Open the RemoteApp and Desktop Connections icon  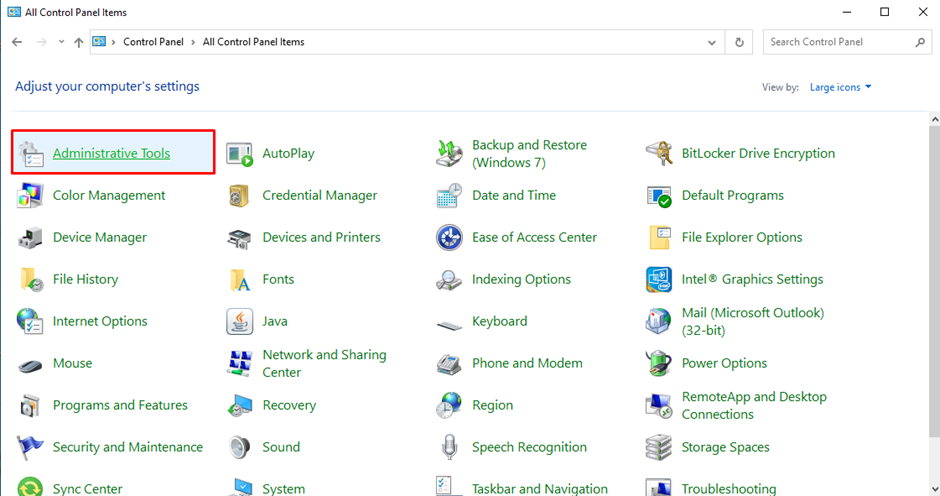tap(659, 405)
